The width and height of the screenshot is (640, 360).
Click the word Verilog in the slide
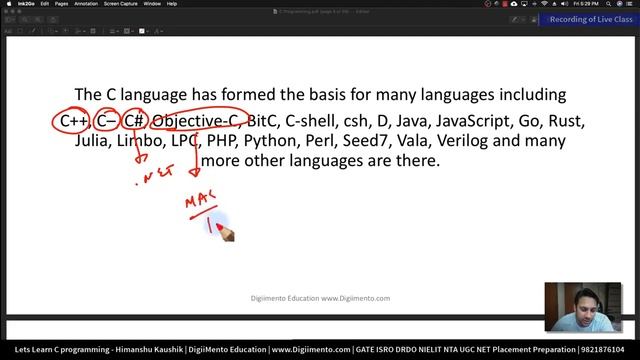pyautogui.click(x=462, y=141)
